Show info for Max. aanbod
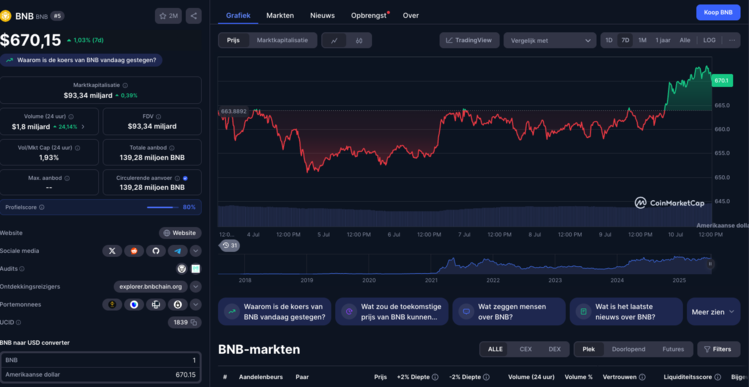The image size is (749, 387). tap(67, 178)
